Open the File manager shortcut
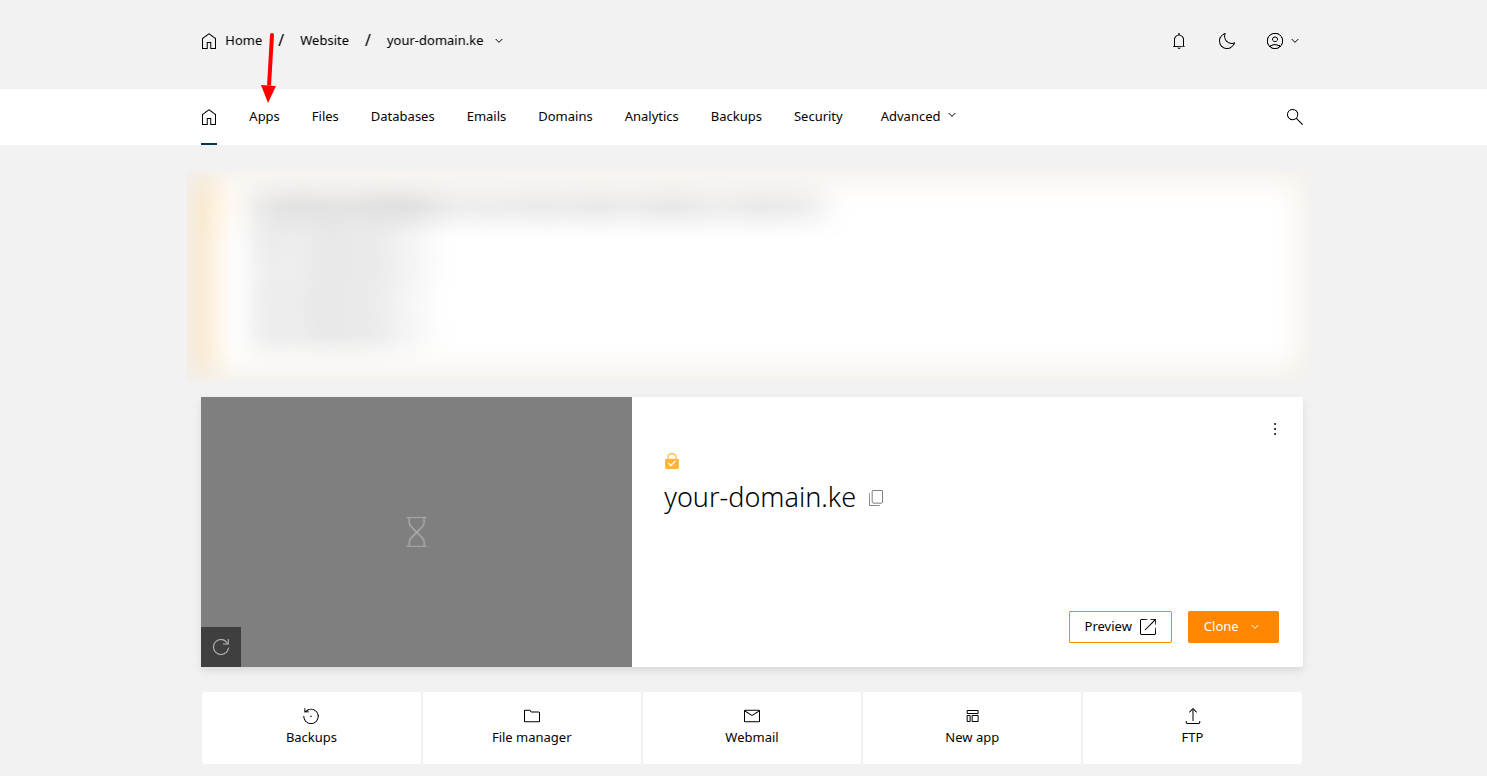Viewport: 1487px width, 776px height. (x=531, y=727)
